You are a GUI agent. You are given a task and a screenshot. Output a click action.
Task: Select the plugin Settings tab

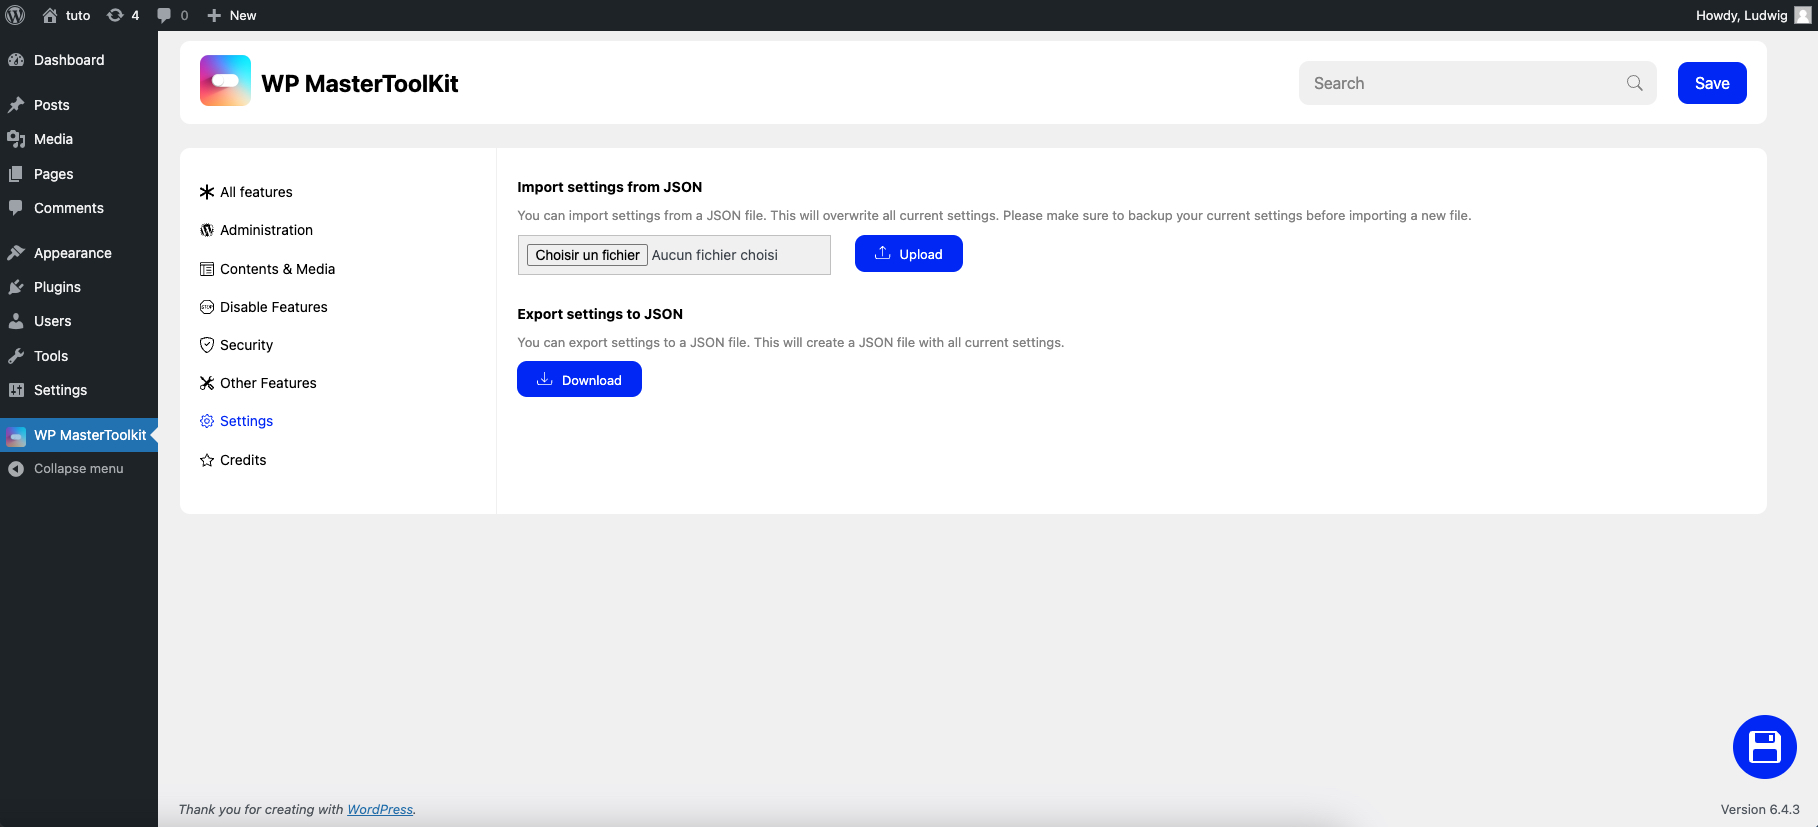coord(236,421)
